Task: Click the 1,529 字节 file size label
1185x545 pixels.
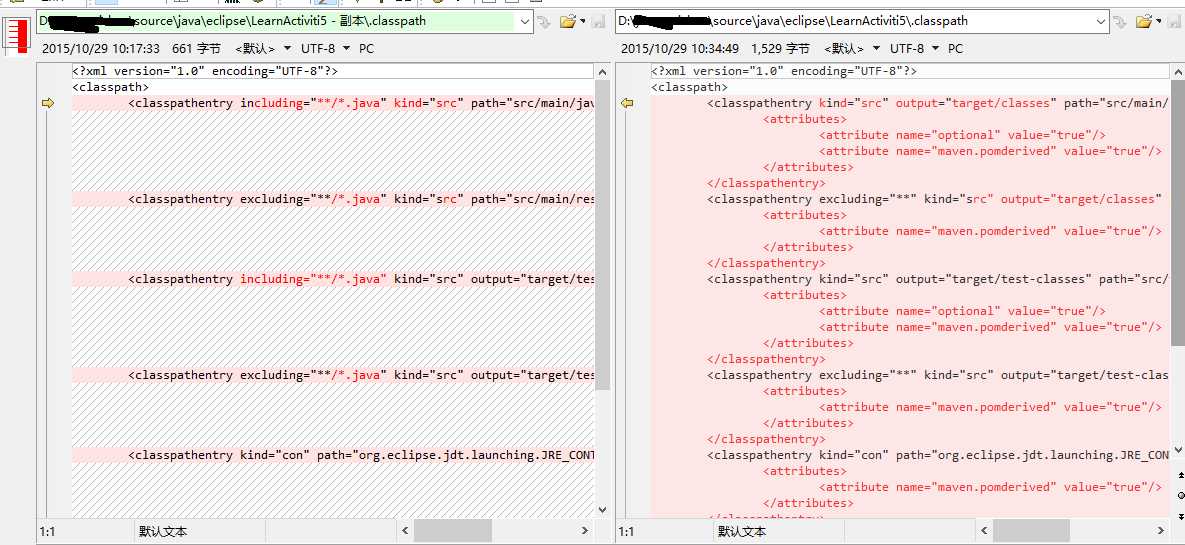Action: (x=780, y=48)
